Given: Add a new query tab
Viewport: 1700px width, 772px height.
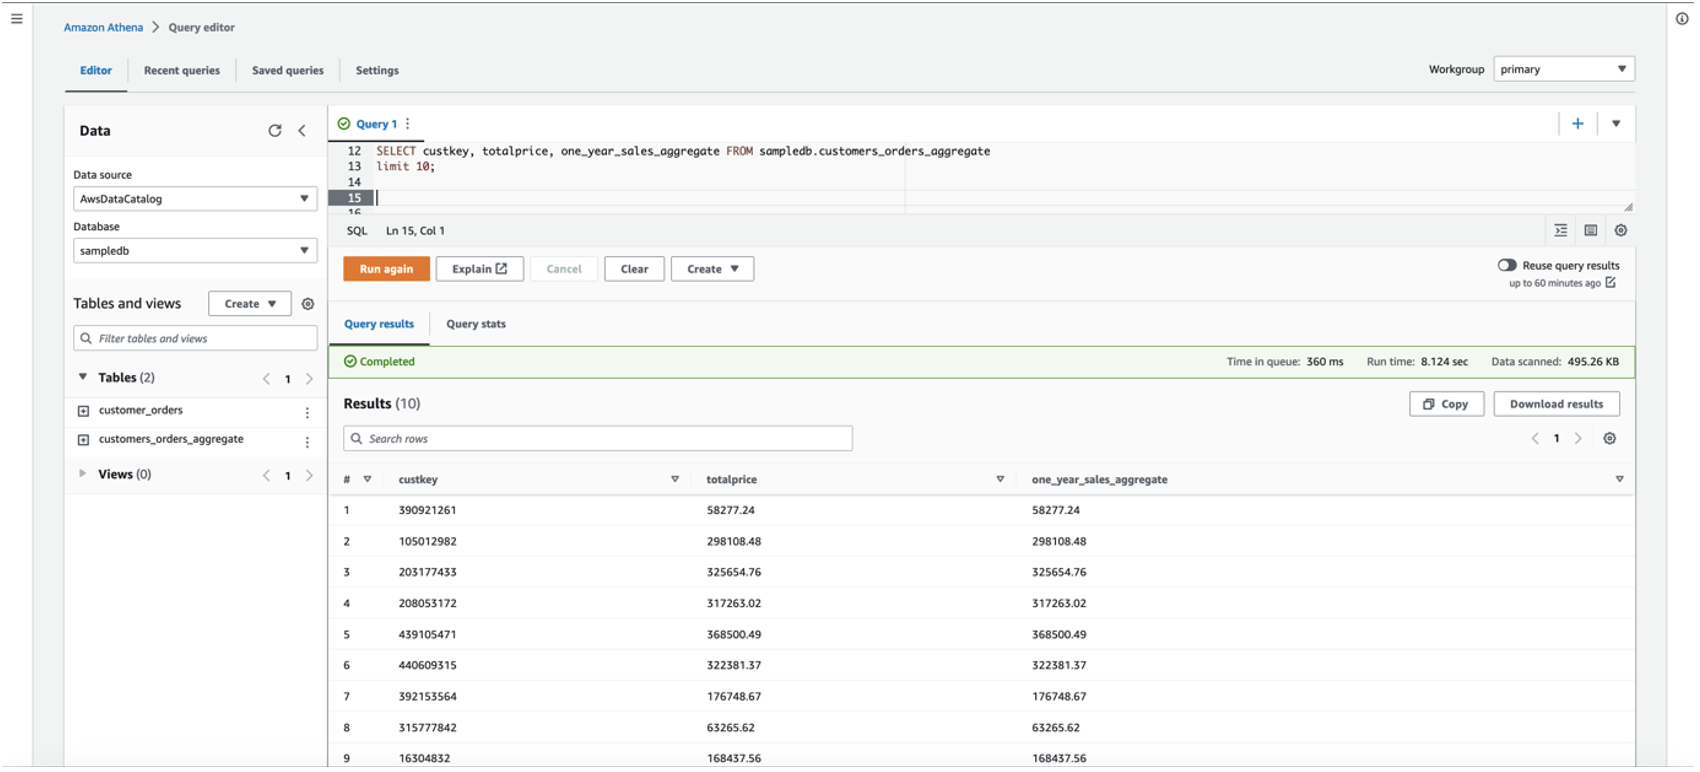Looking at the screenshot, I should pyautogui.click(x=1577, y=124).
